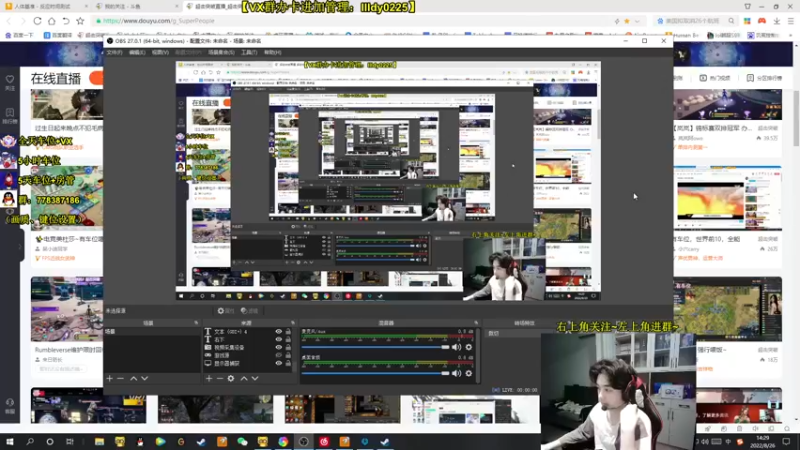Move the source up in the Sources panel
The image size is (800, 450).
(x=244, y=379)
